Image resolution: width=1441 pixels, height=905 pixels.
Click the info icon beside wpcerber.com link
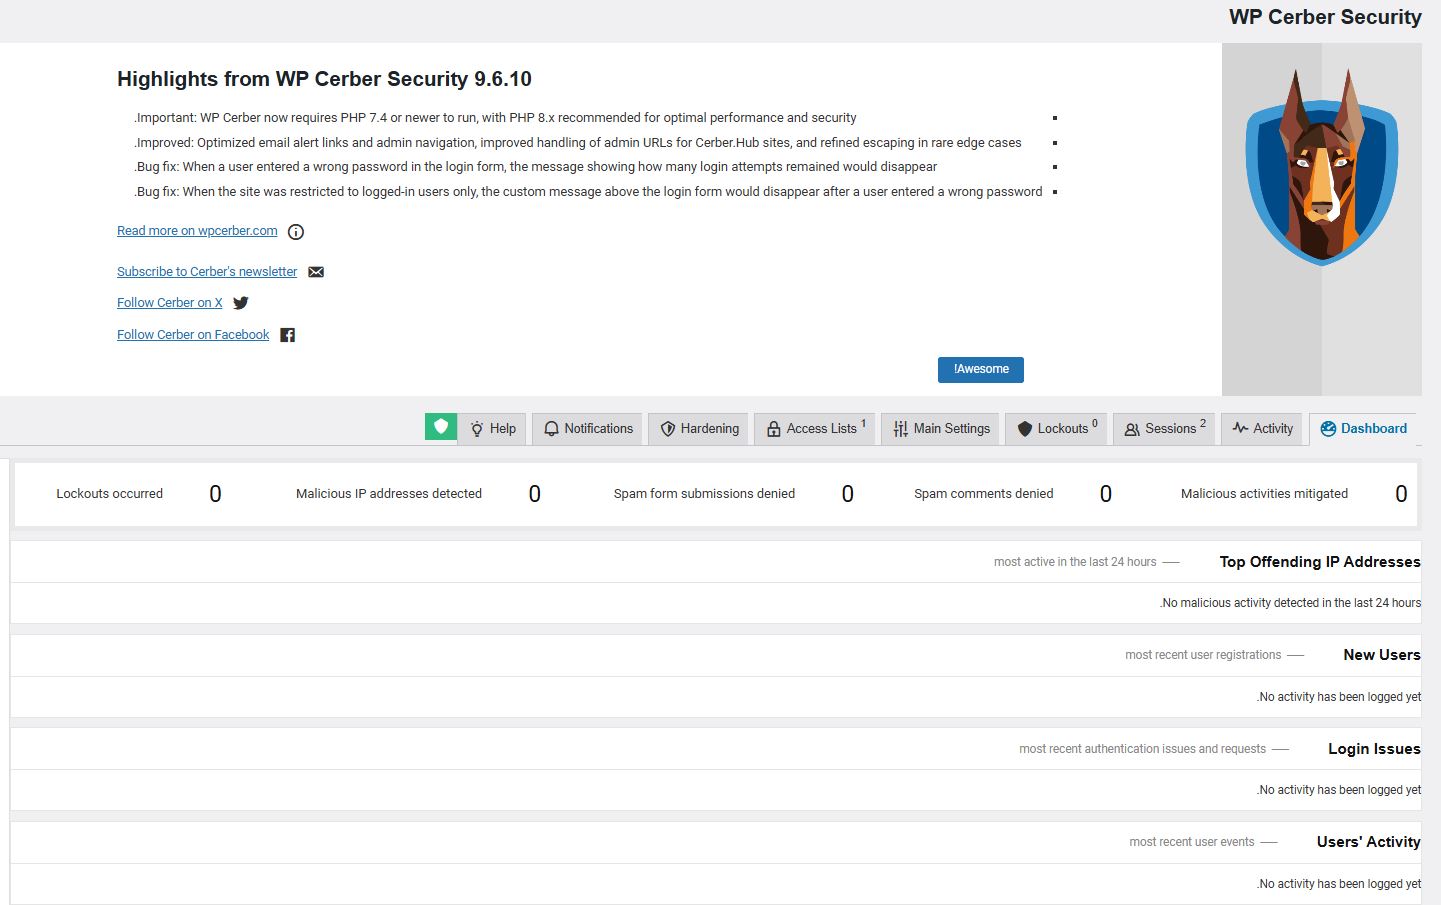point(296,232)
